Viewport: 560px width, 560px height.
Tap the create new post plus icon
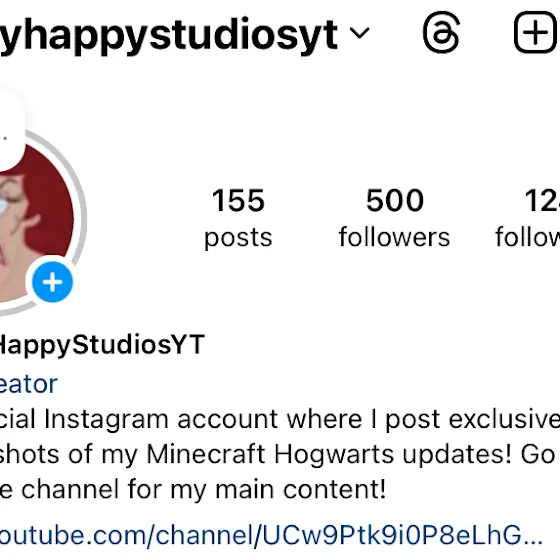coord(536,32)
